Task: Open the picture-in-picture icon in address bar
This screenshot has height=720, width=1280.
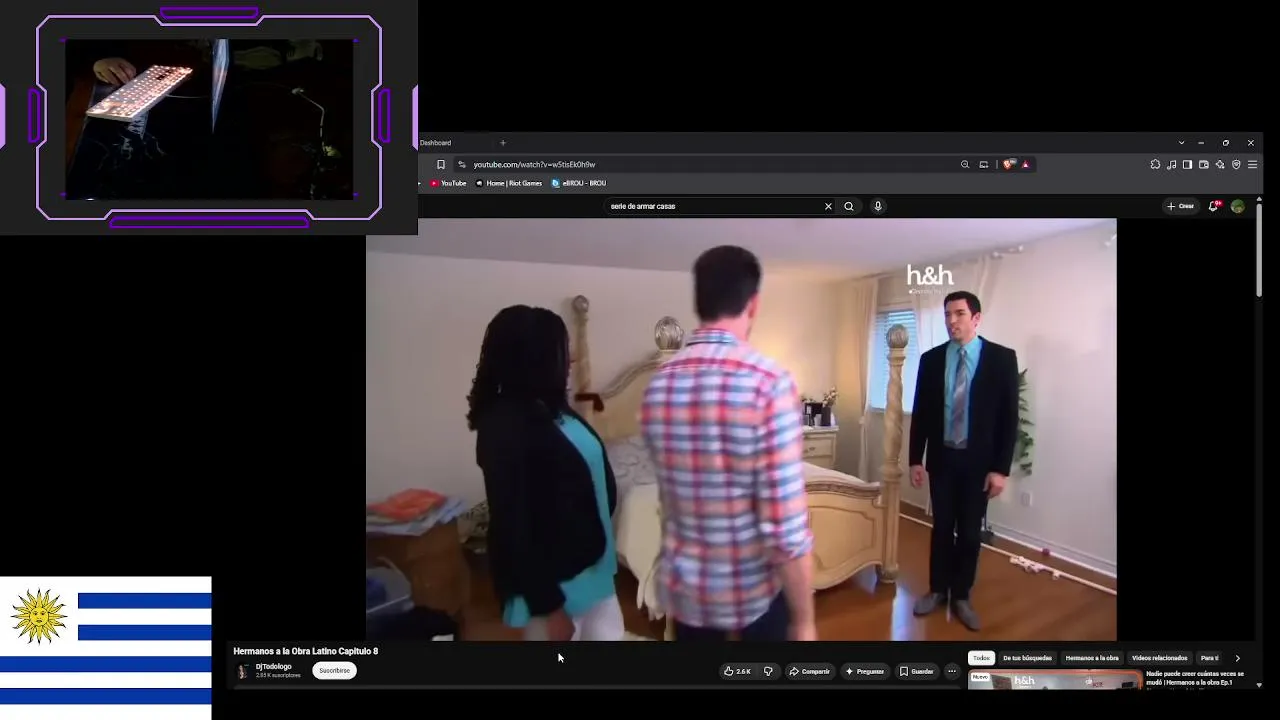Action: tap(984, 165)
